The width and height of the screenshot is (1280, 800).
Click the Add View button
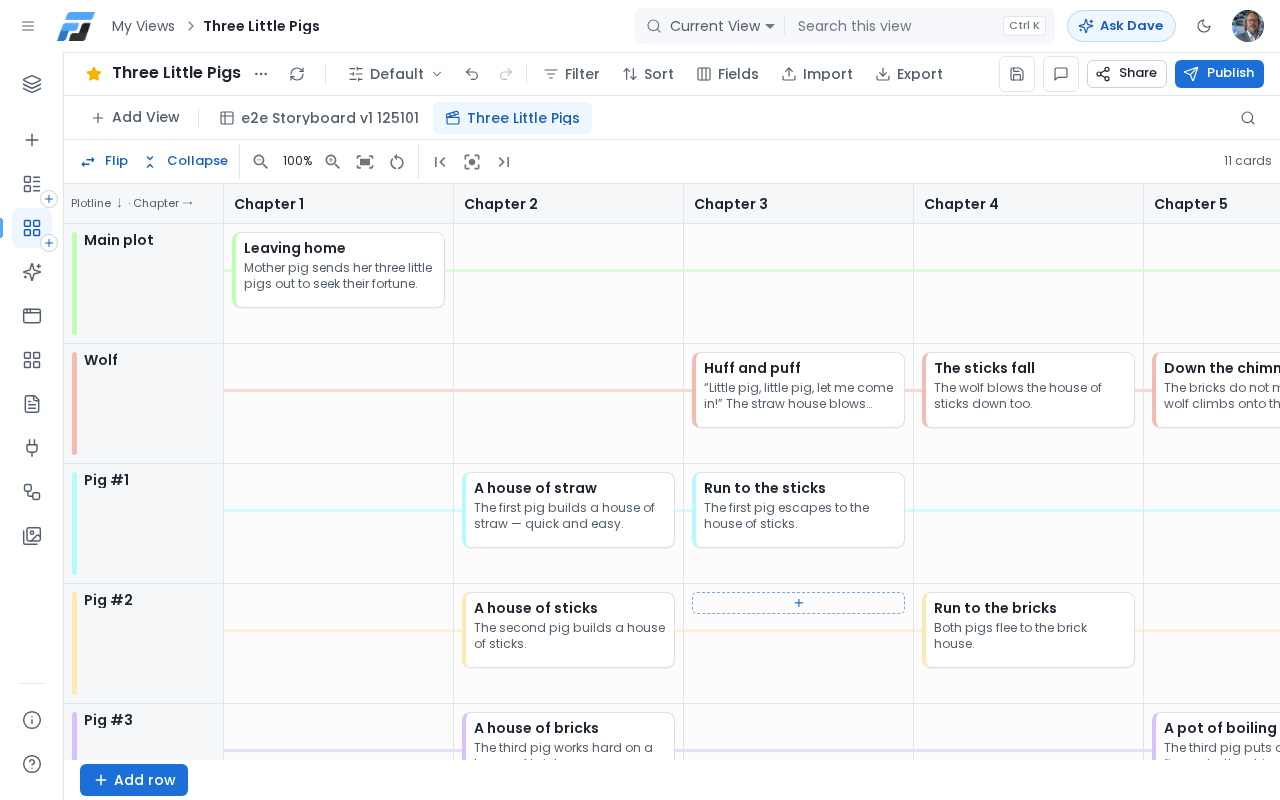tap(135, 118)
